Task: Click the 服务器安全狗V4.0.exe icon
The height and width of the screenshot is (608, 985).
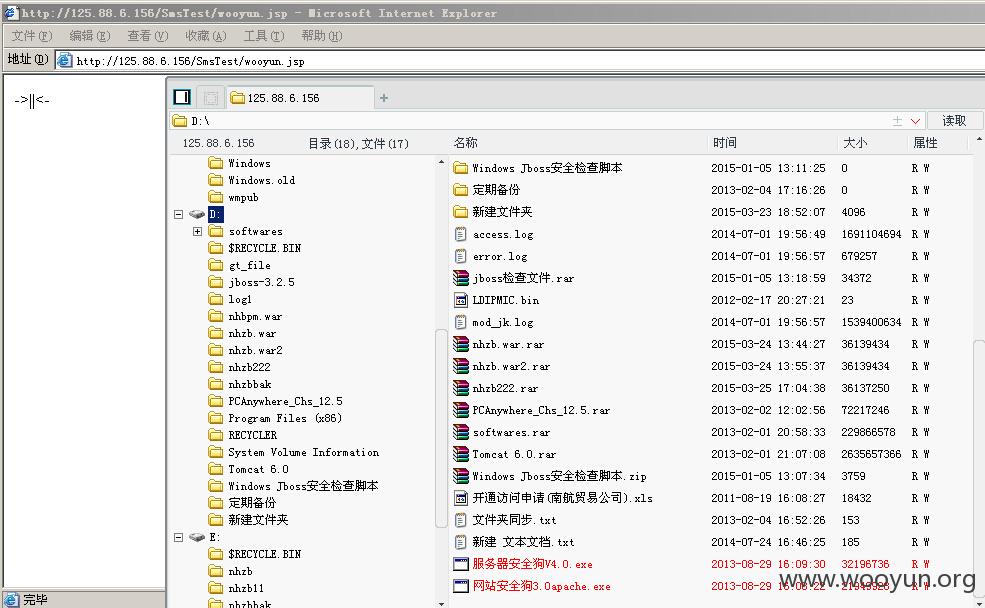Action: 460,564
